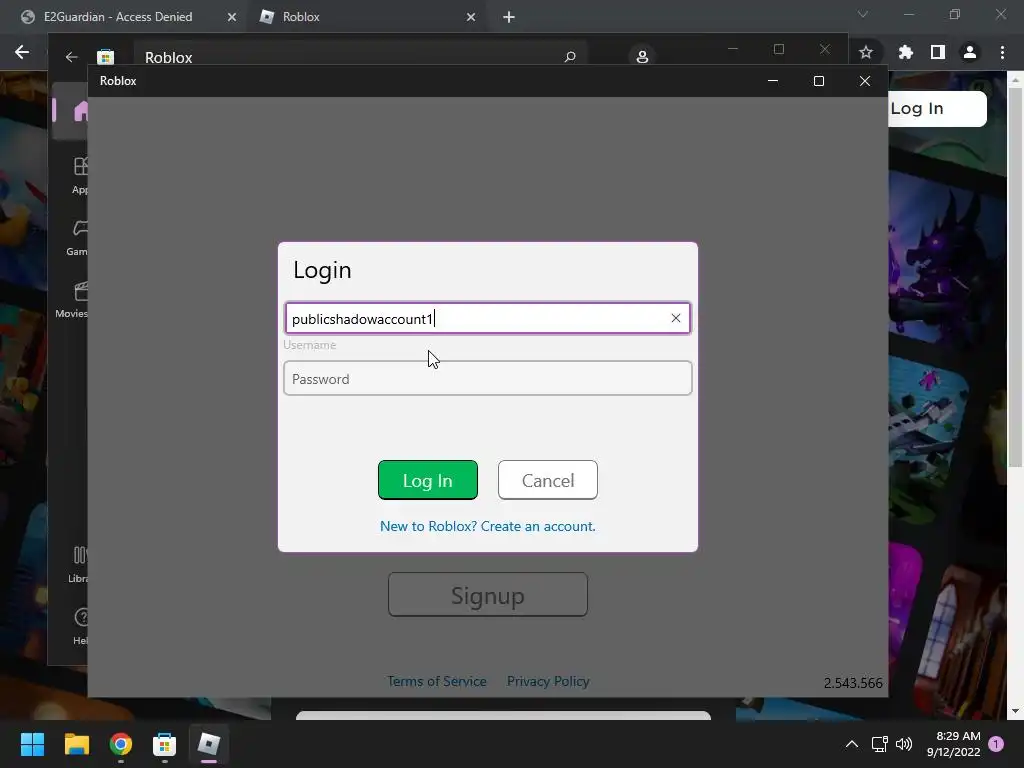Screen dimensions: 1024x768
Task: Clear the username field with X icon
Action: (x=676, y=318)
